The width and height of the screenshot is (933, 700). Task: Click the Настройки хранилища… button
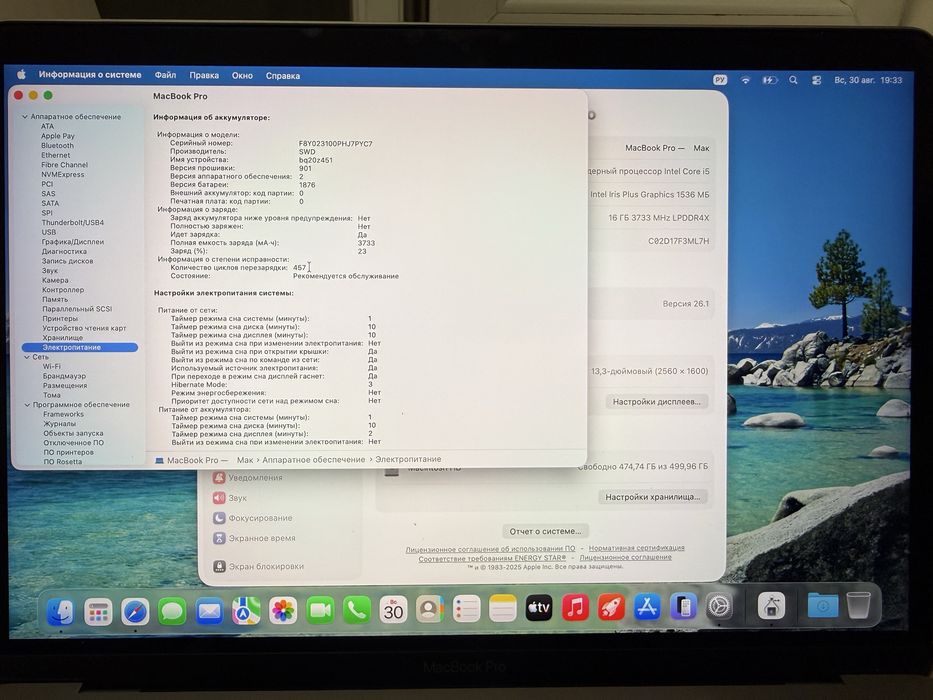(x=652, y=497)
